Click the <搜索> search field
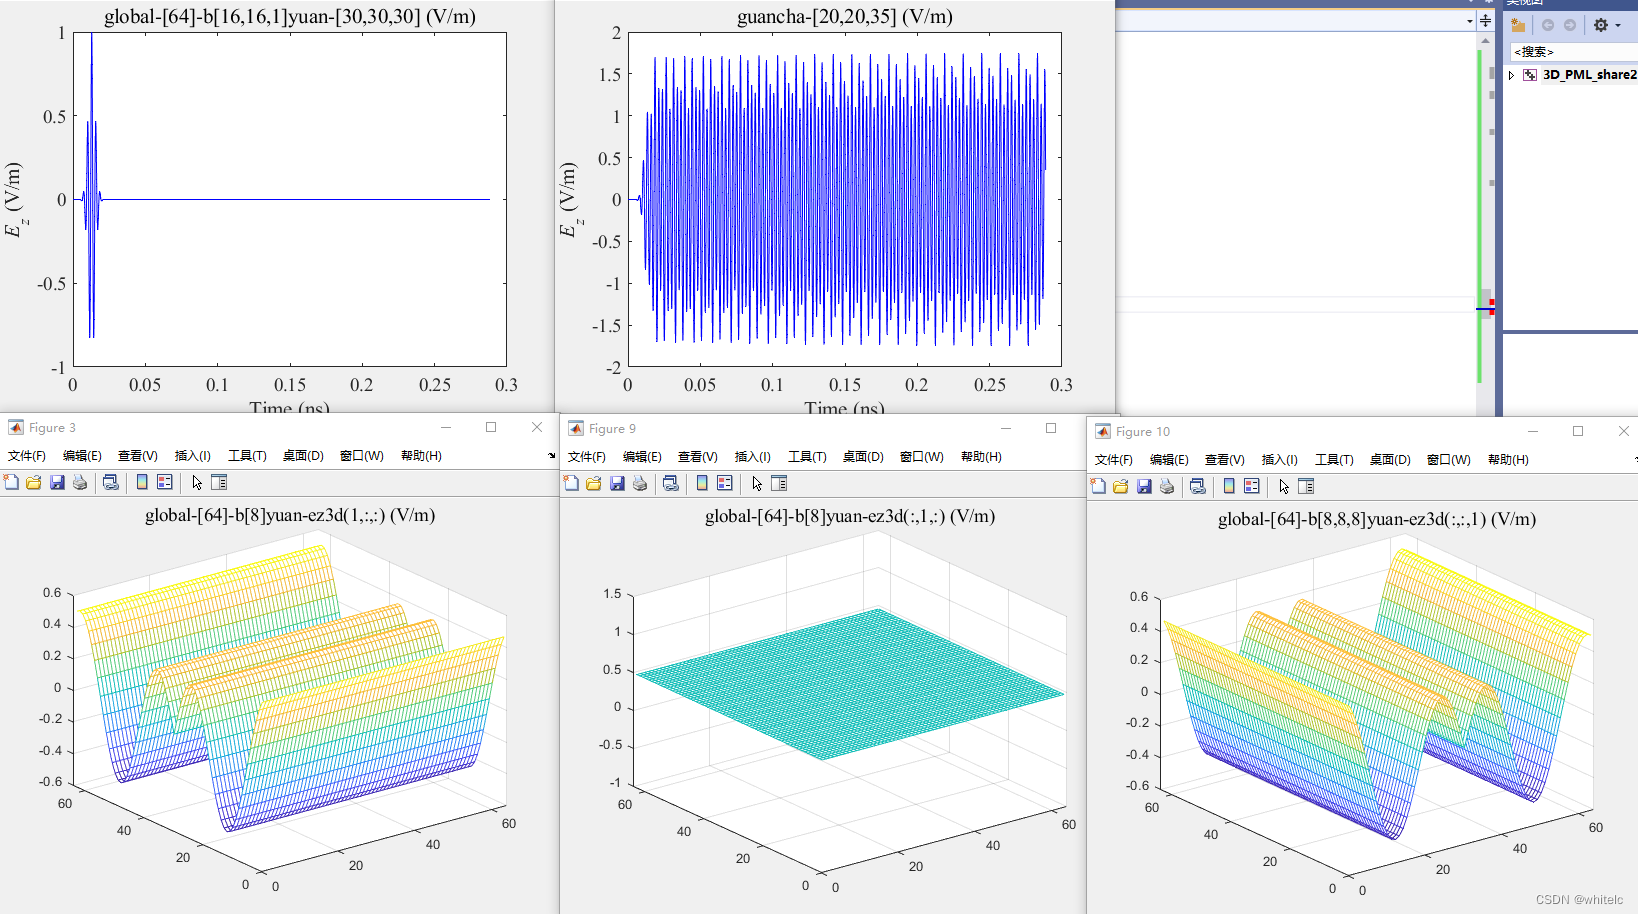1638x914 pixels. tap(1574, 52)
